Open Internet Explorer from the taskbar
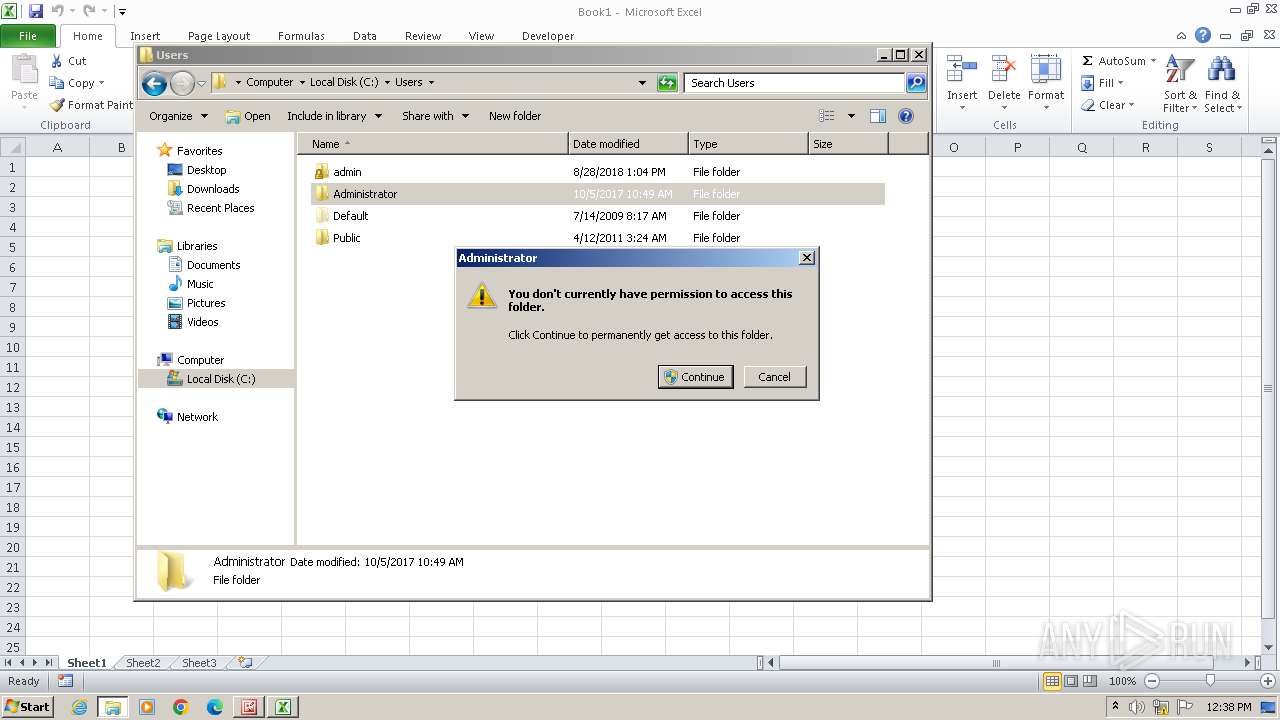The width and height of the screenshot is (1280, 720). pos(79,707)
